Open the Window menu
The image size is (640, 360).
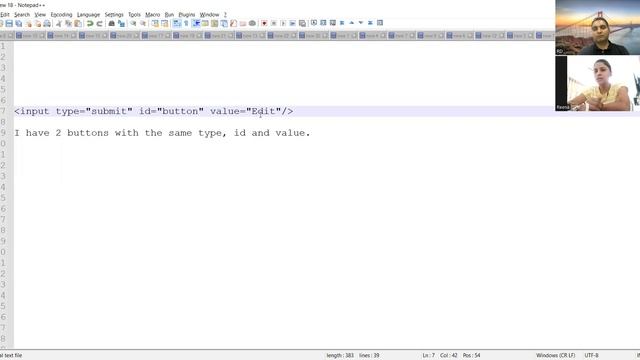pos(209,14)
